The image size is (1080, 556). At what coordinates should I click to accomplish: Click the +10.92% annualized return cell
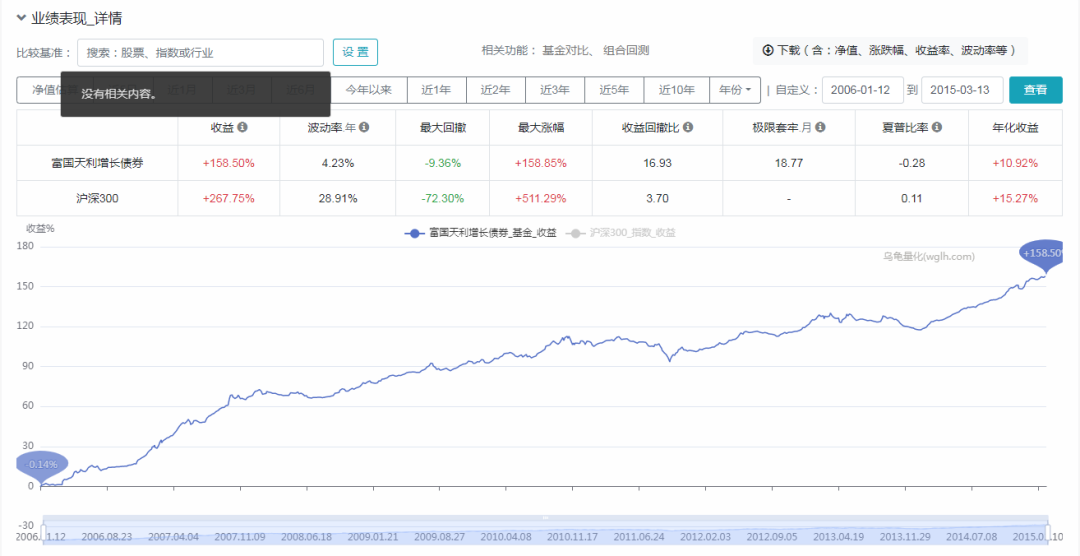[x=1015, y=163]
